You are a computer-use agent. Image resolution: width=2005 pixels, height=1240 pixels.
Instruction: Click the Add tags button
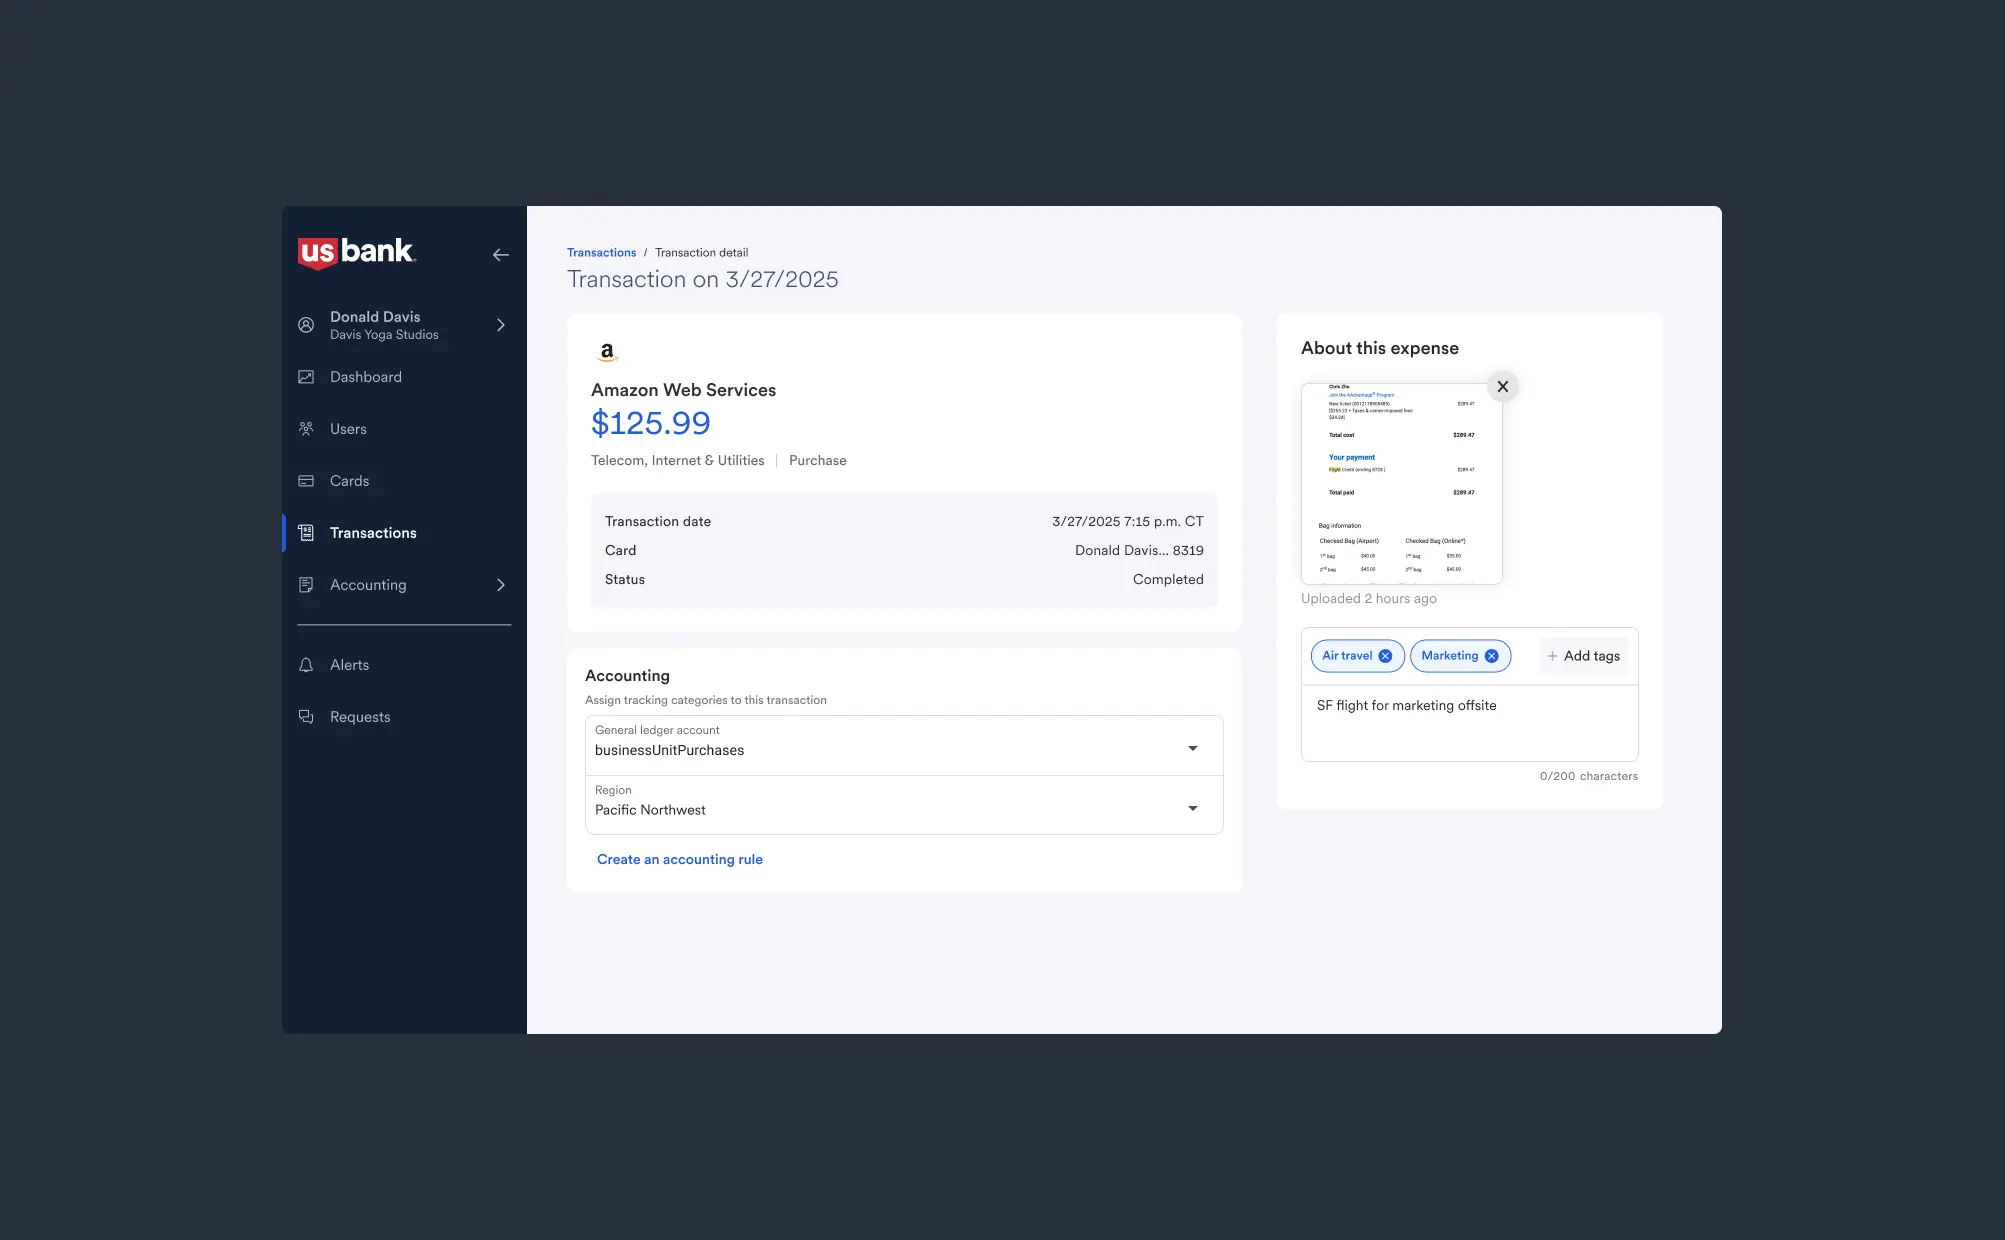pyautogui.click(x=1583, y=656)
